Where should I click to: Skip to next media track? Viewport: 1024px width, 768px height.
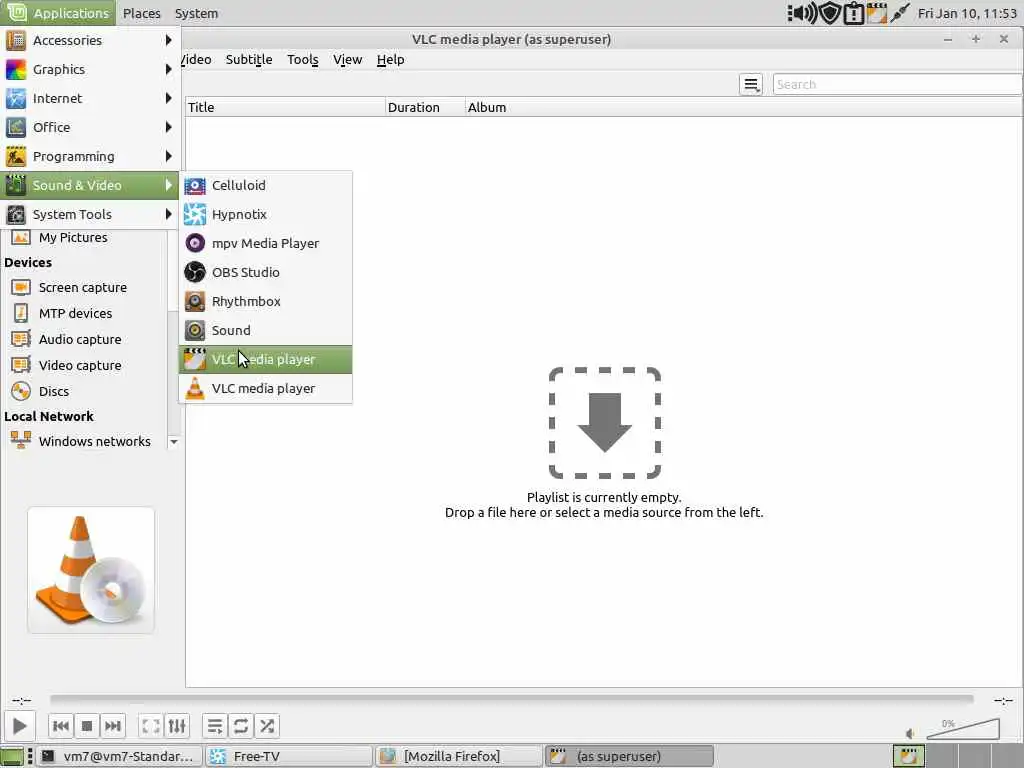113,726
